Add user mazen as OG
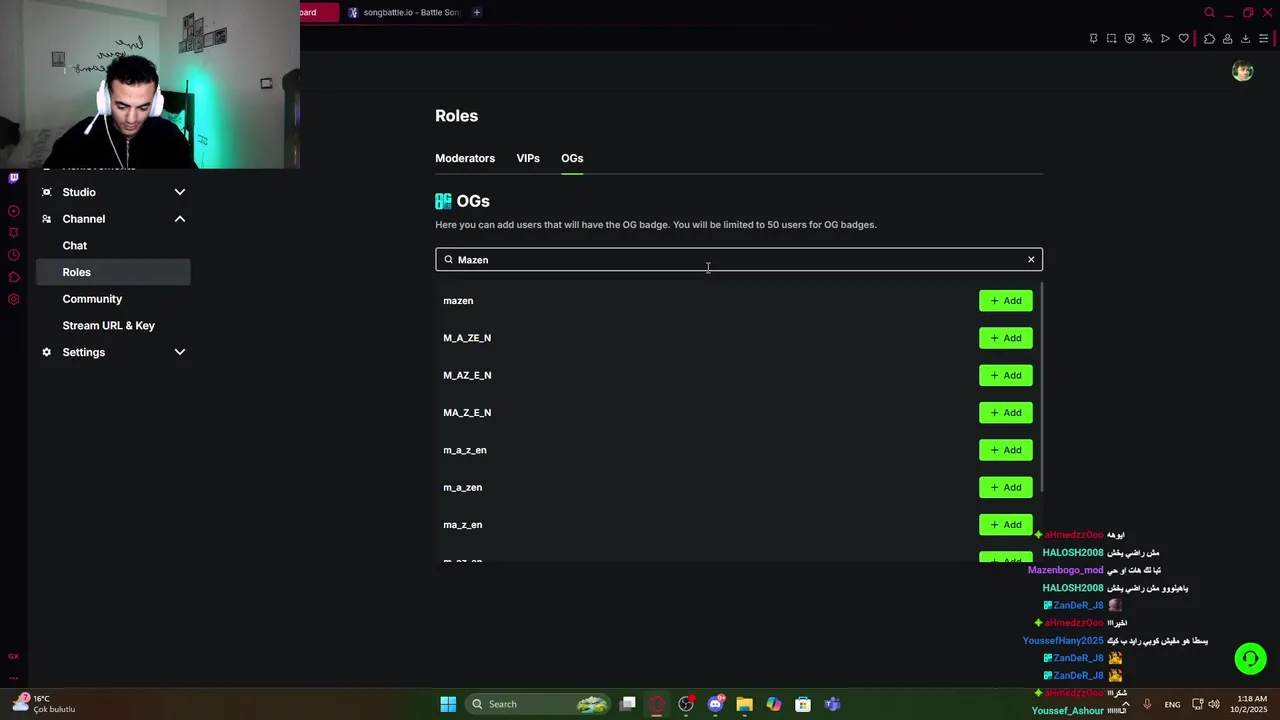This screenshot has width=1280, height=720. [x=1005, y=301]
